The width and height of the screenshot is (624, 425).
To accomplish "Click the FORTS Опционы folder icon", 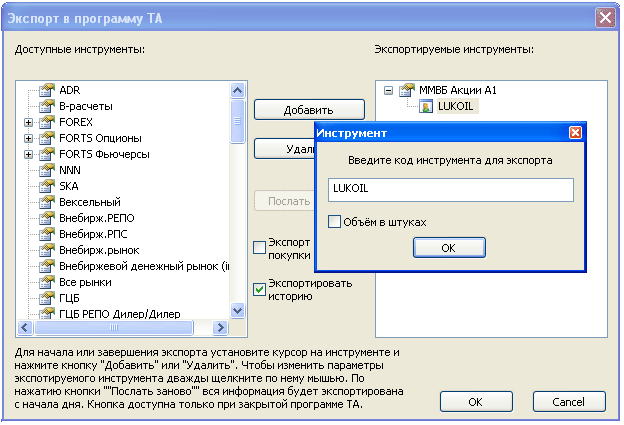I will click(x=47, y=138).
